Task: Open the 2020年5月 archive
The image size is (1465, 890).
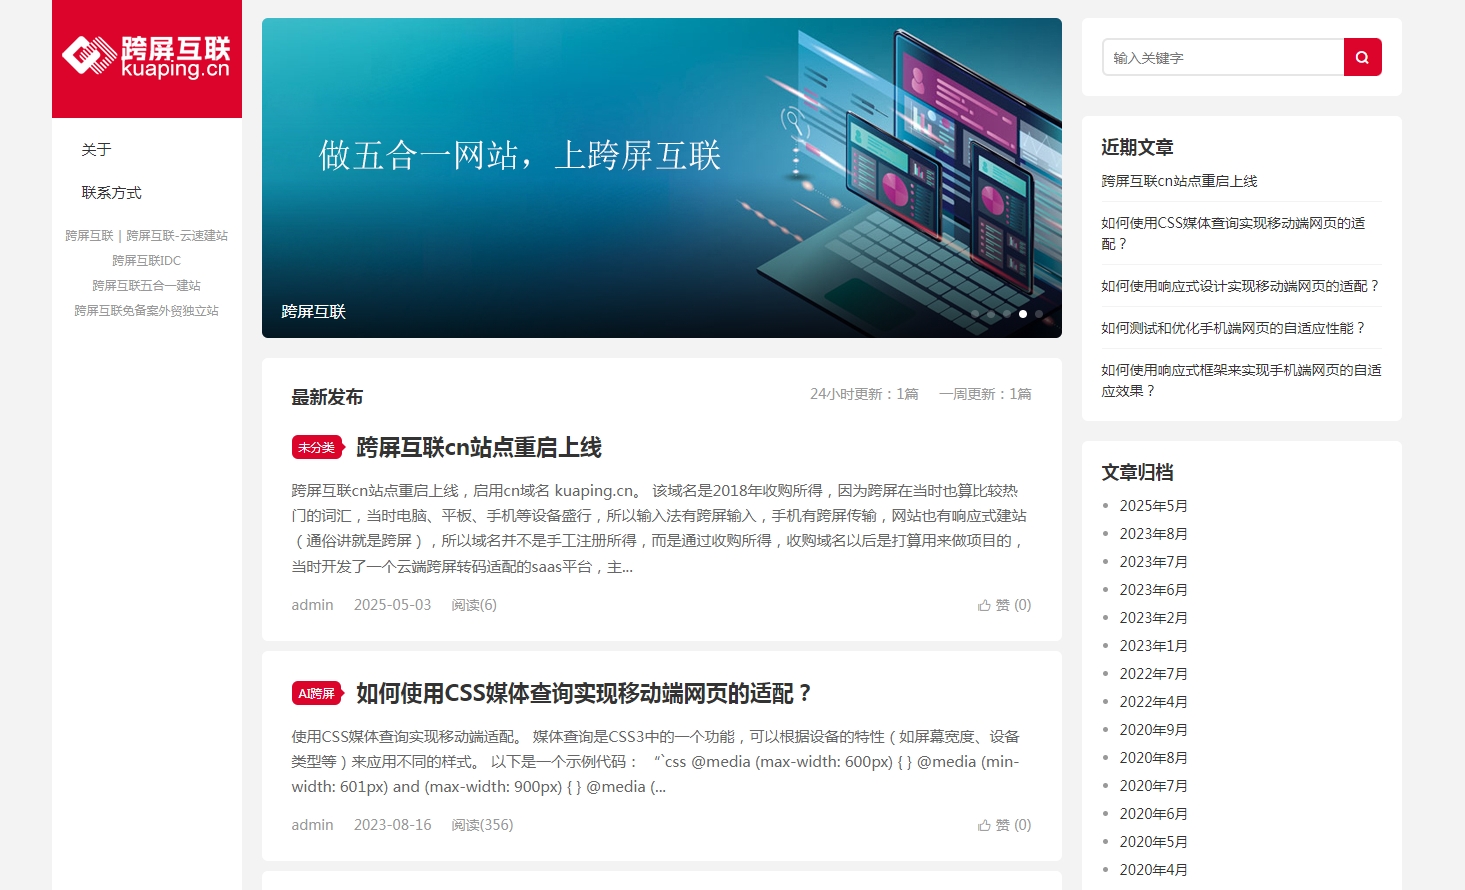Action: pyautogui.click(x=1153, y=842)
